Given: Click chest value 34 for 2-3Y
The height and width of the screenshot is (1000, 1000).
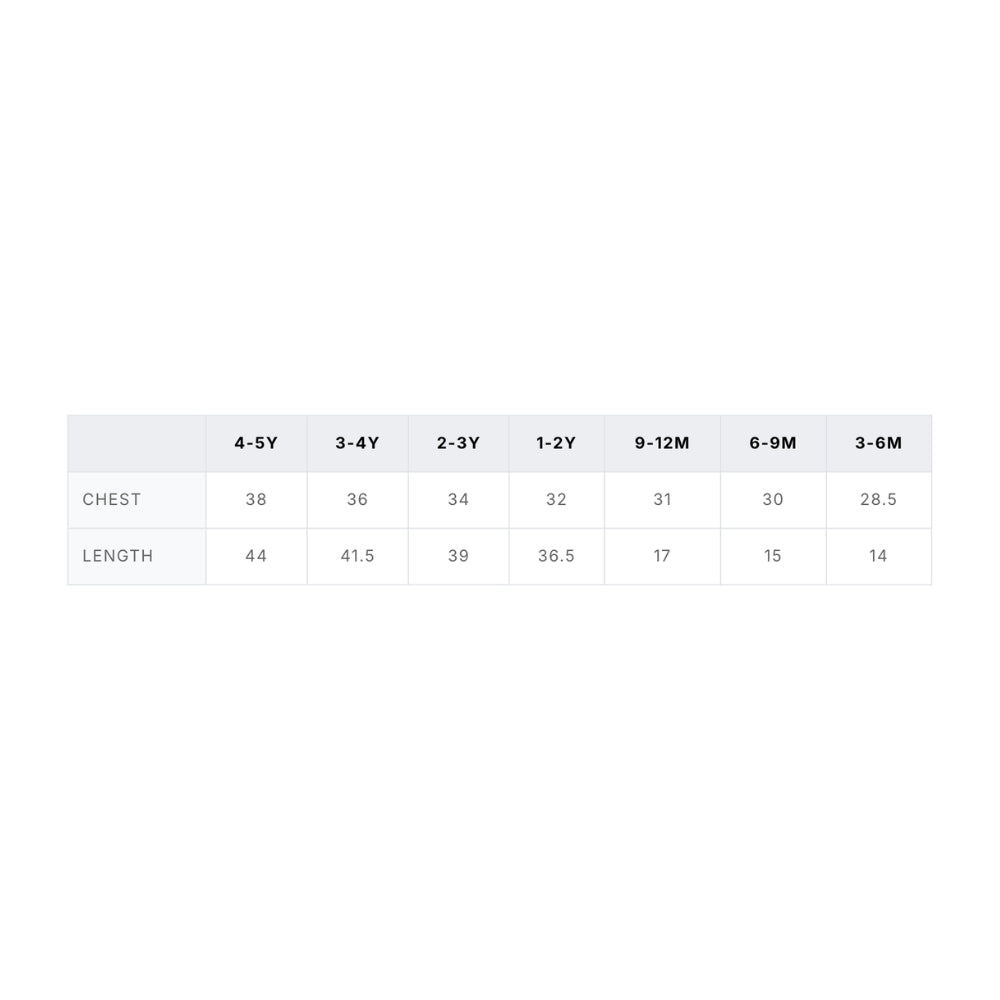Looking at the screenshot, I should (458, 499).
